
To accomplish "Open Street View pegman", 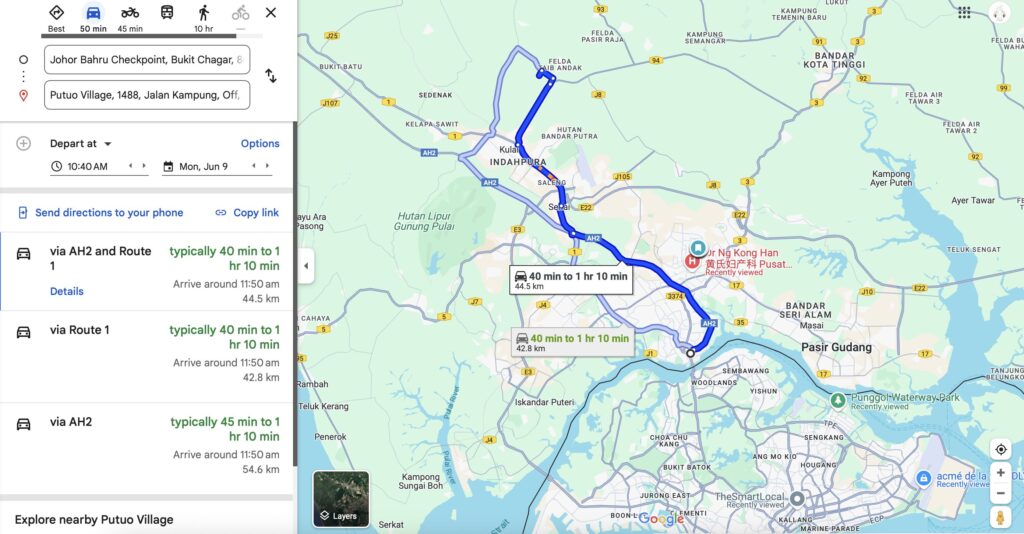I will 1000,517.
